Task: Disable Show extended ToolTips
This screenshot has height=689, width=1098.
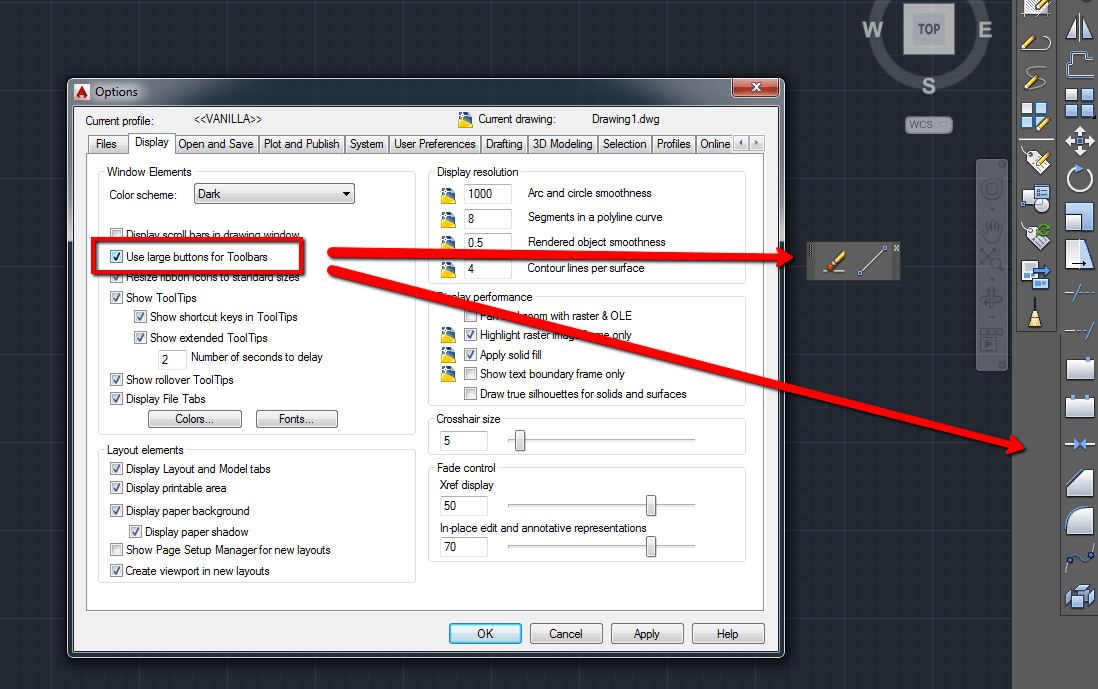Action: click(x=141, y=337)
